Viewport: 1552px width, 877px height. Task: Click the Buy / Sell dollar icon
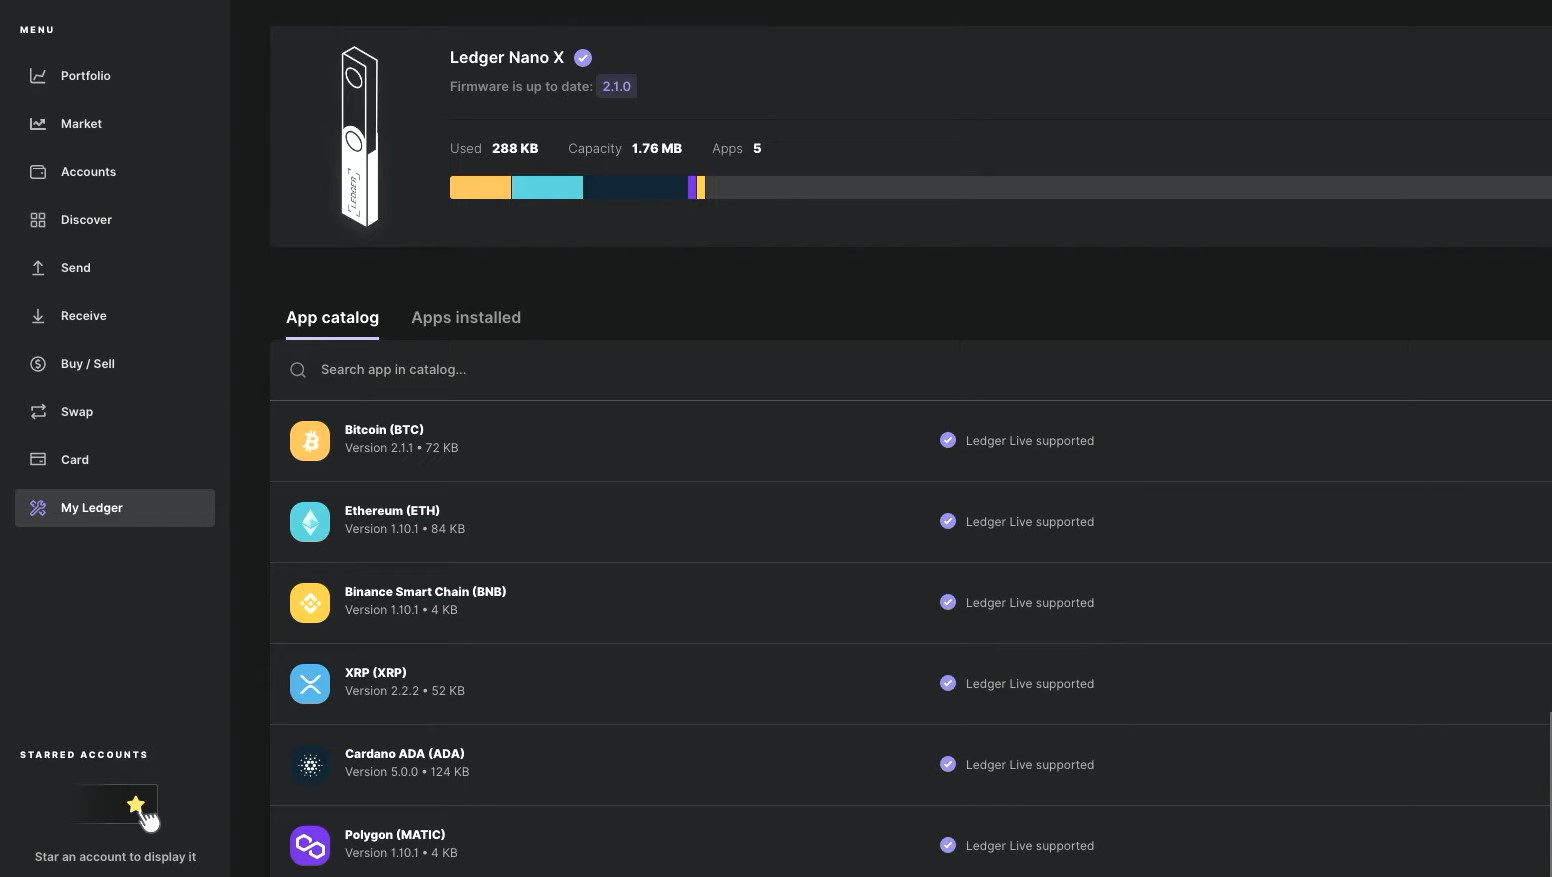click(x=38, y=364)
